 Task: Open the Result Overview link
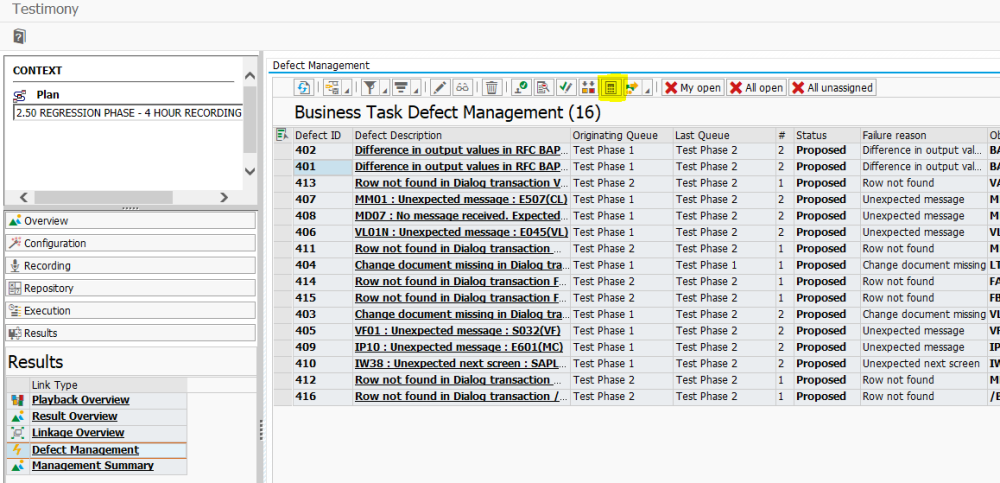75,416
